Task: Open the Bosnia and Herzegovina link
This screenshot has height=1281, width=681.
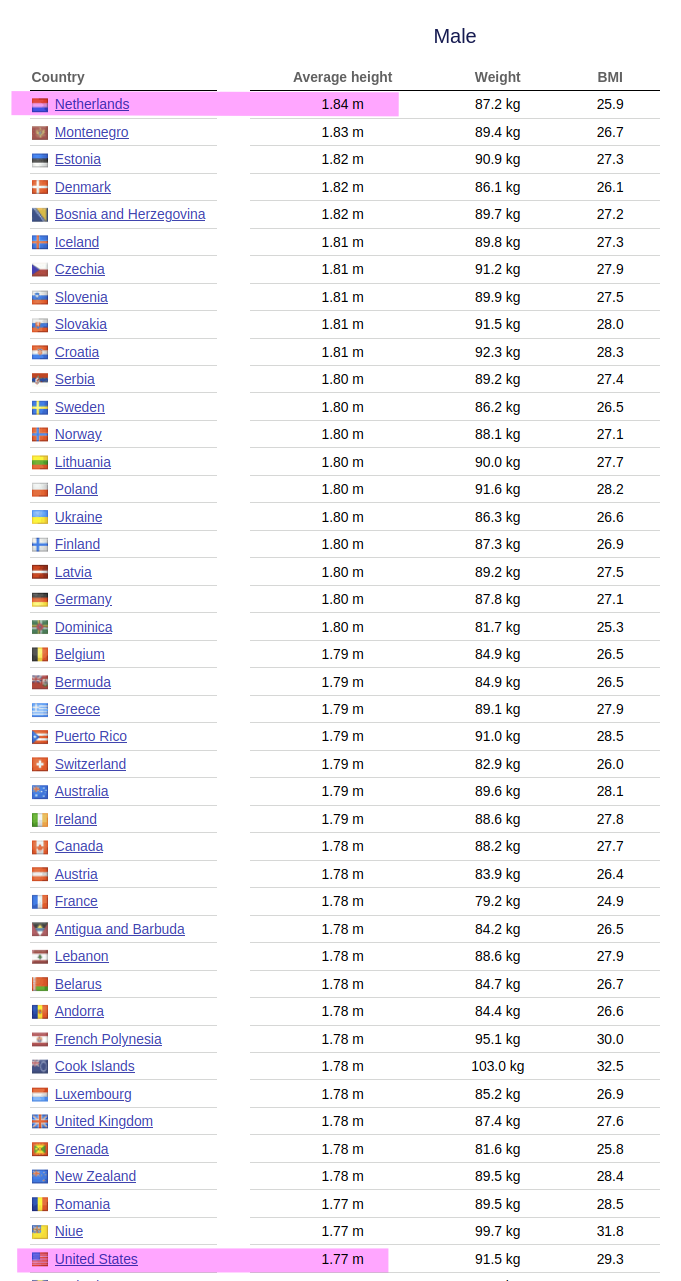Action: (x=130, y=214)
